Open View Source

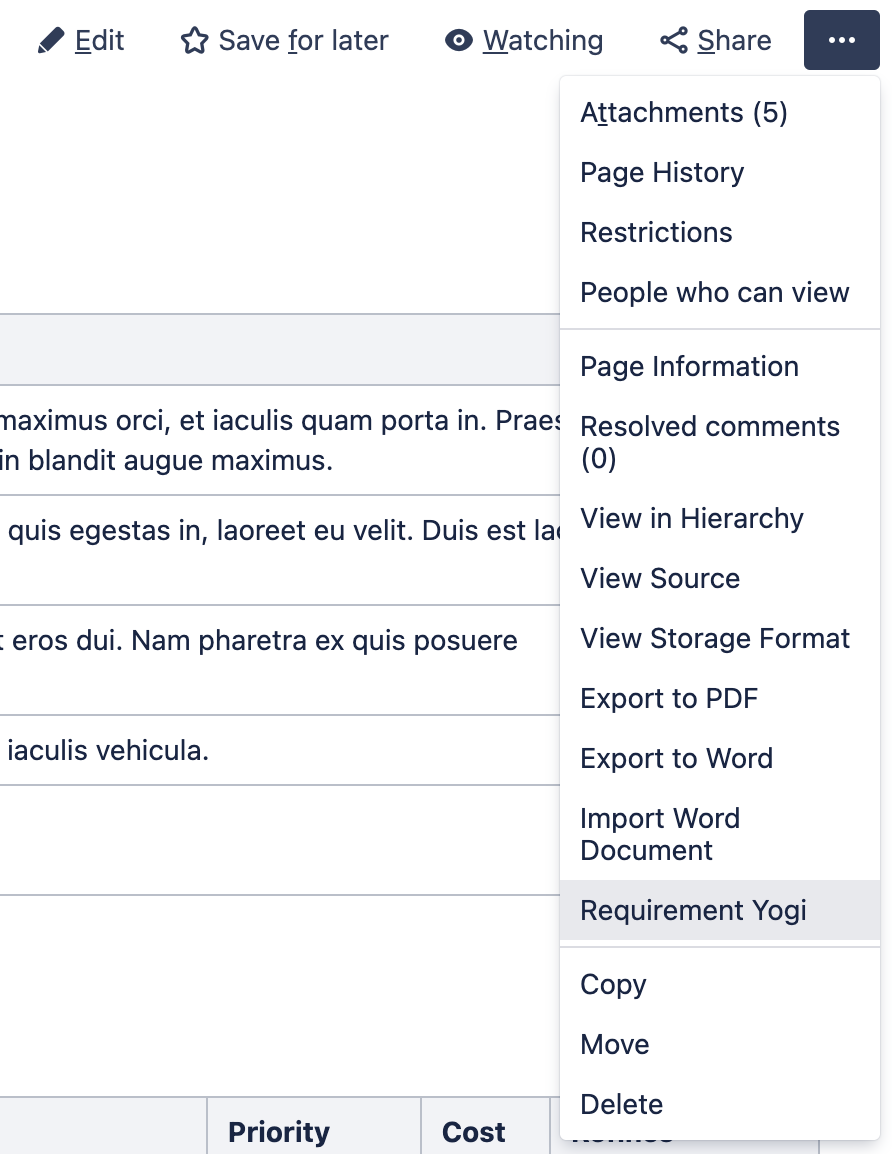coord(660,578)
